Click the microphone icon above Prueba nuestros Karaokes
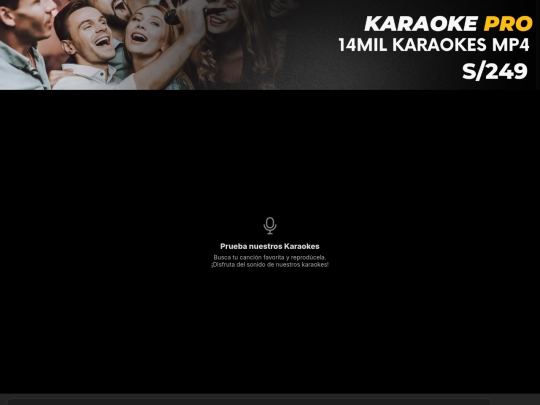 270,226
